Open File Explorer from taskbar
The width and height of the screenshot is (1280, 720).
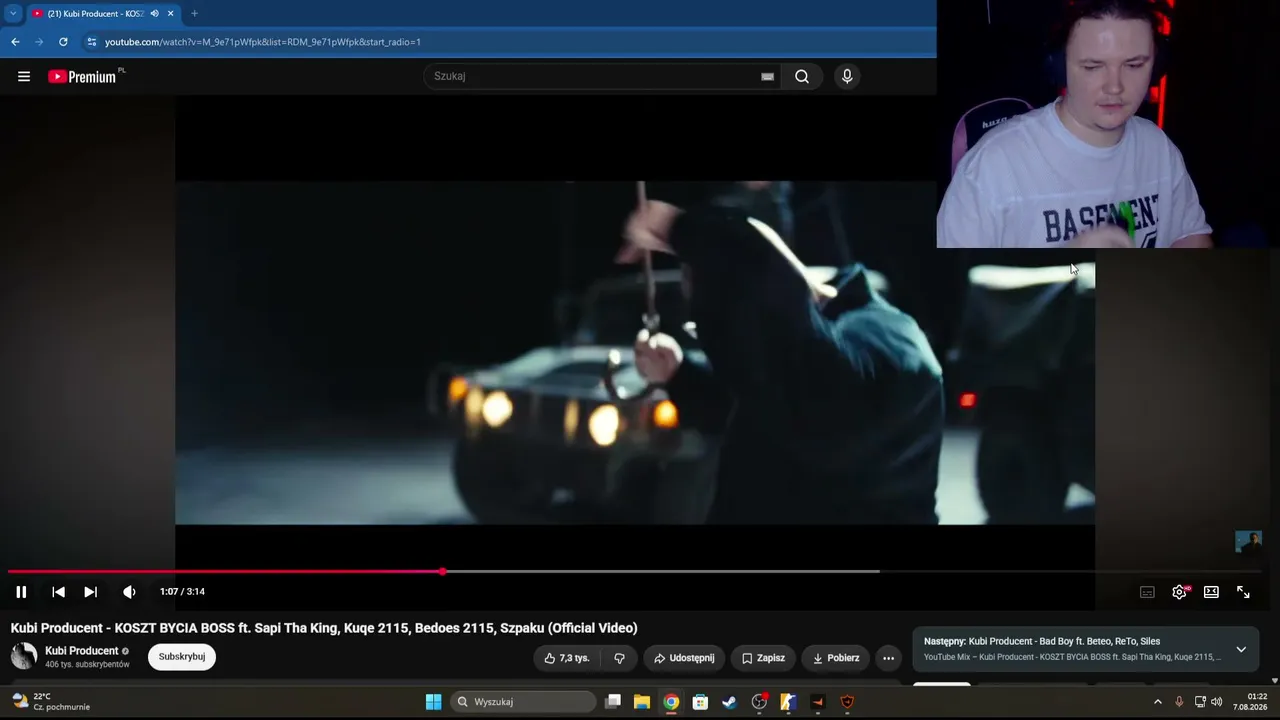[x=642, y=702]
